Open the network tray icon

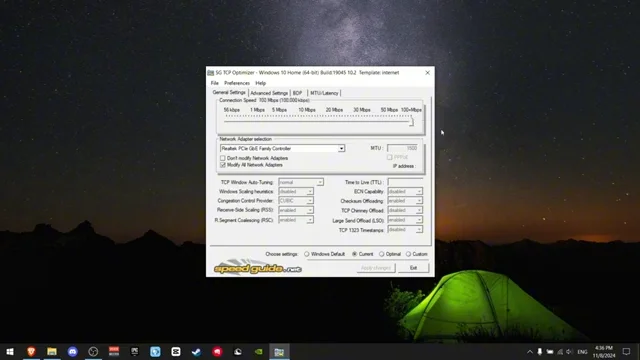560,351
